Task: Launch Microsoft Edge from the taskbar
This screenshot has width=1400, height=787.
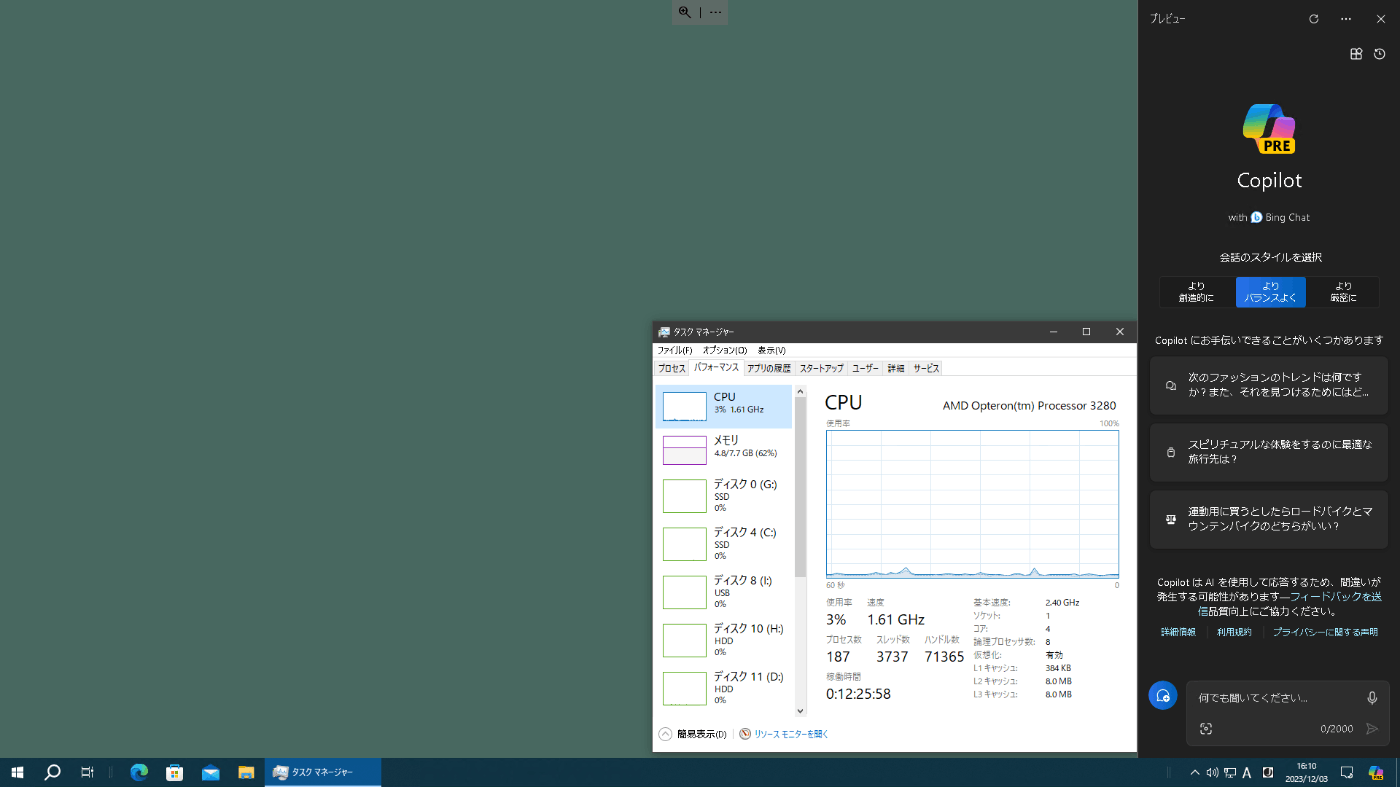Action: 139,772
